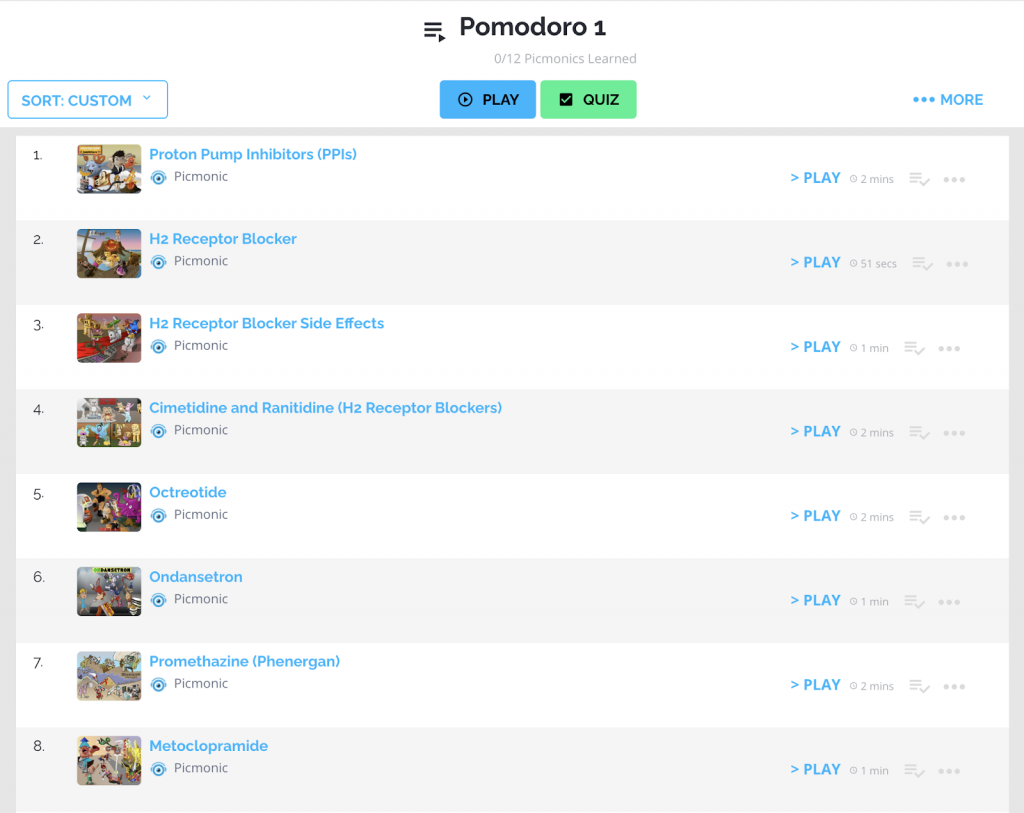The height and width of the screenshot is (813, 1024).
Task: Open the Ondansetron Picmonic link
Action: pyautogui.click(x=196, y=577)
